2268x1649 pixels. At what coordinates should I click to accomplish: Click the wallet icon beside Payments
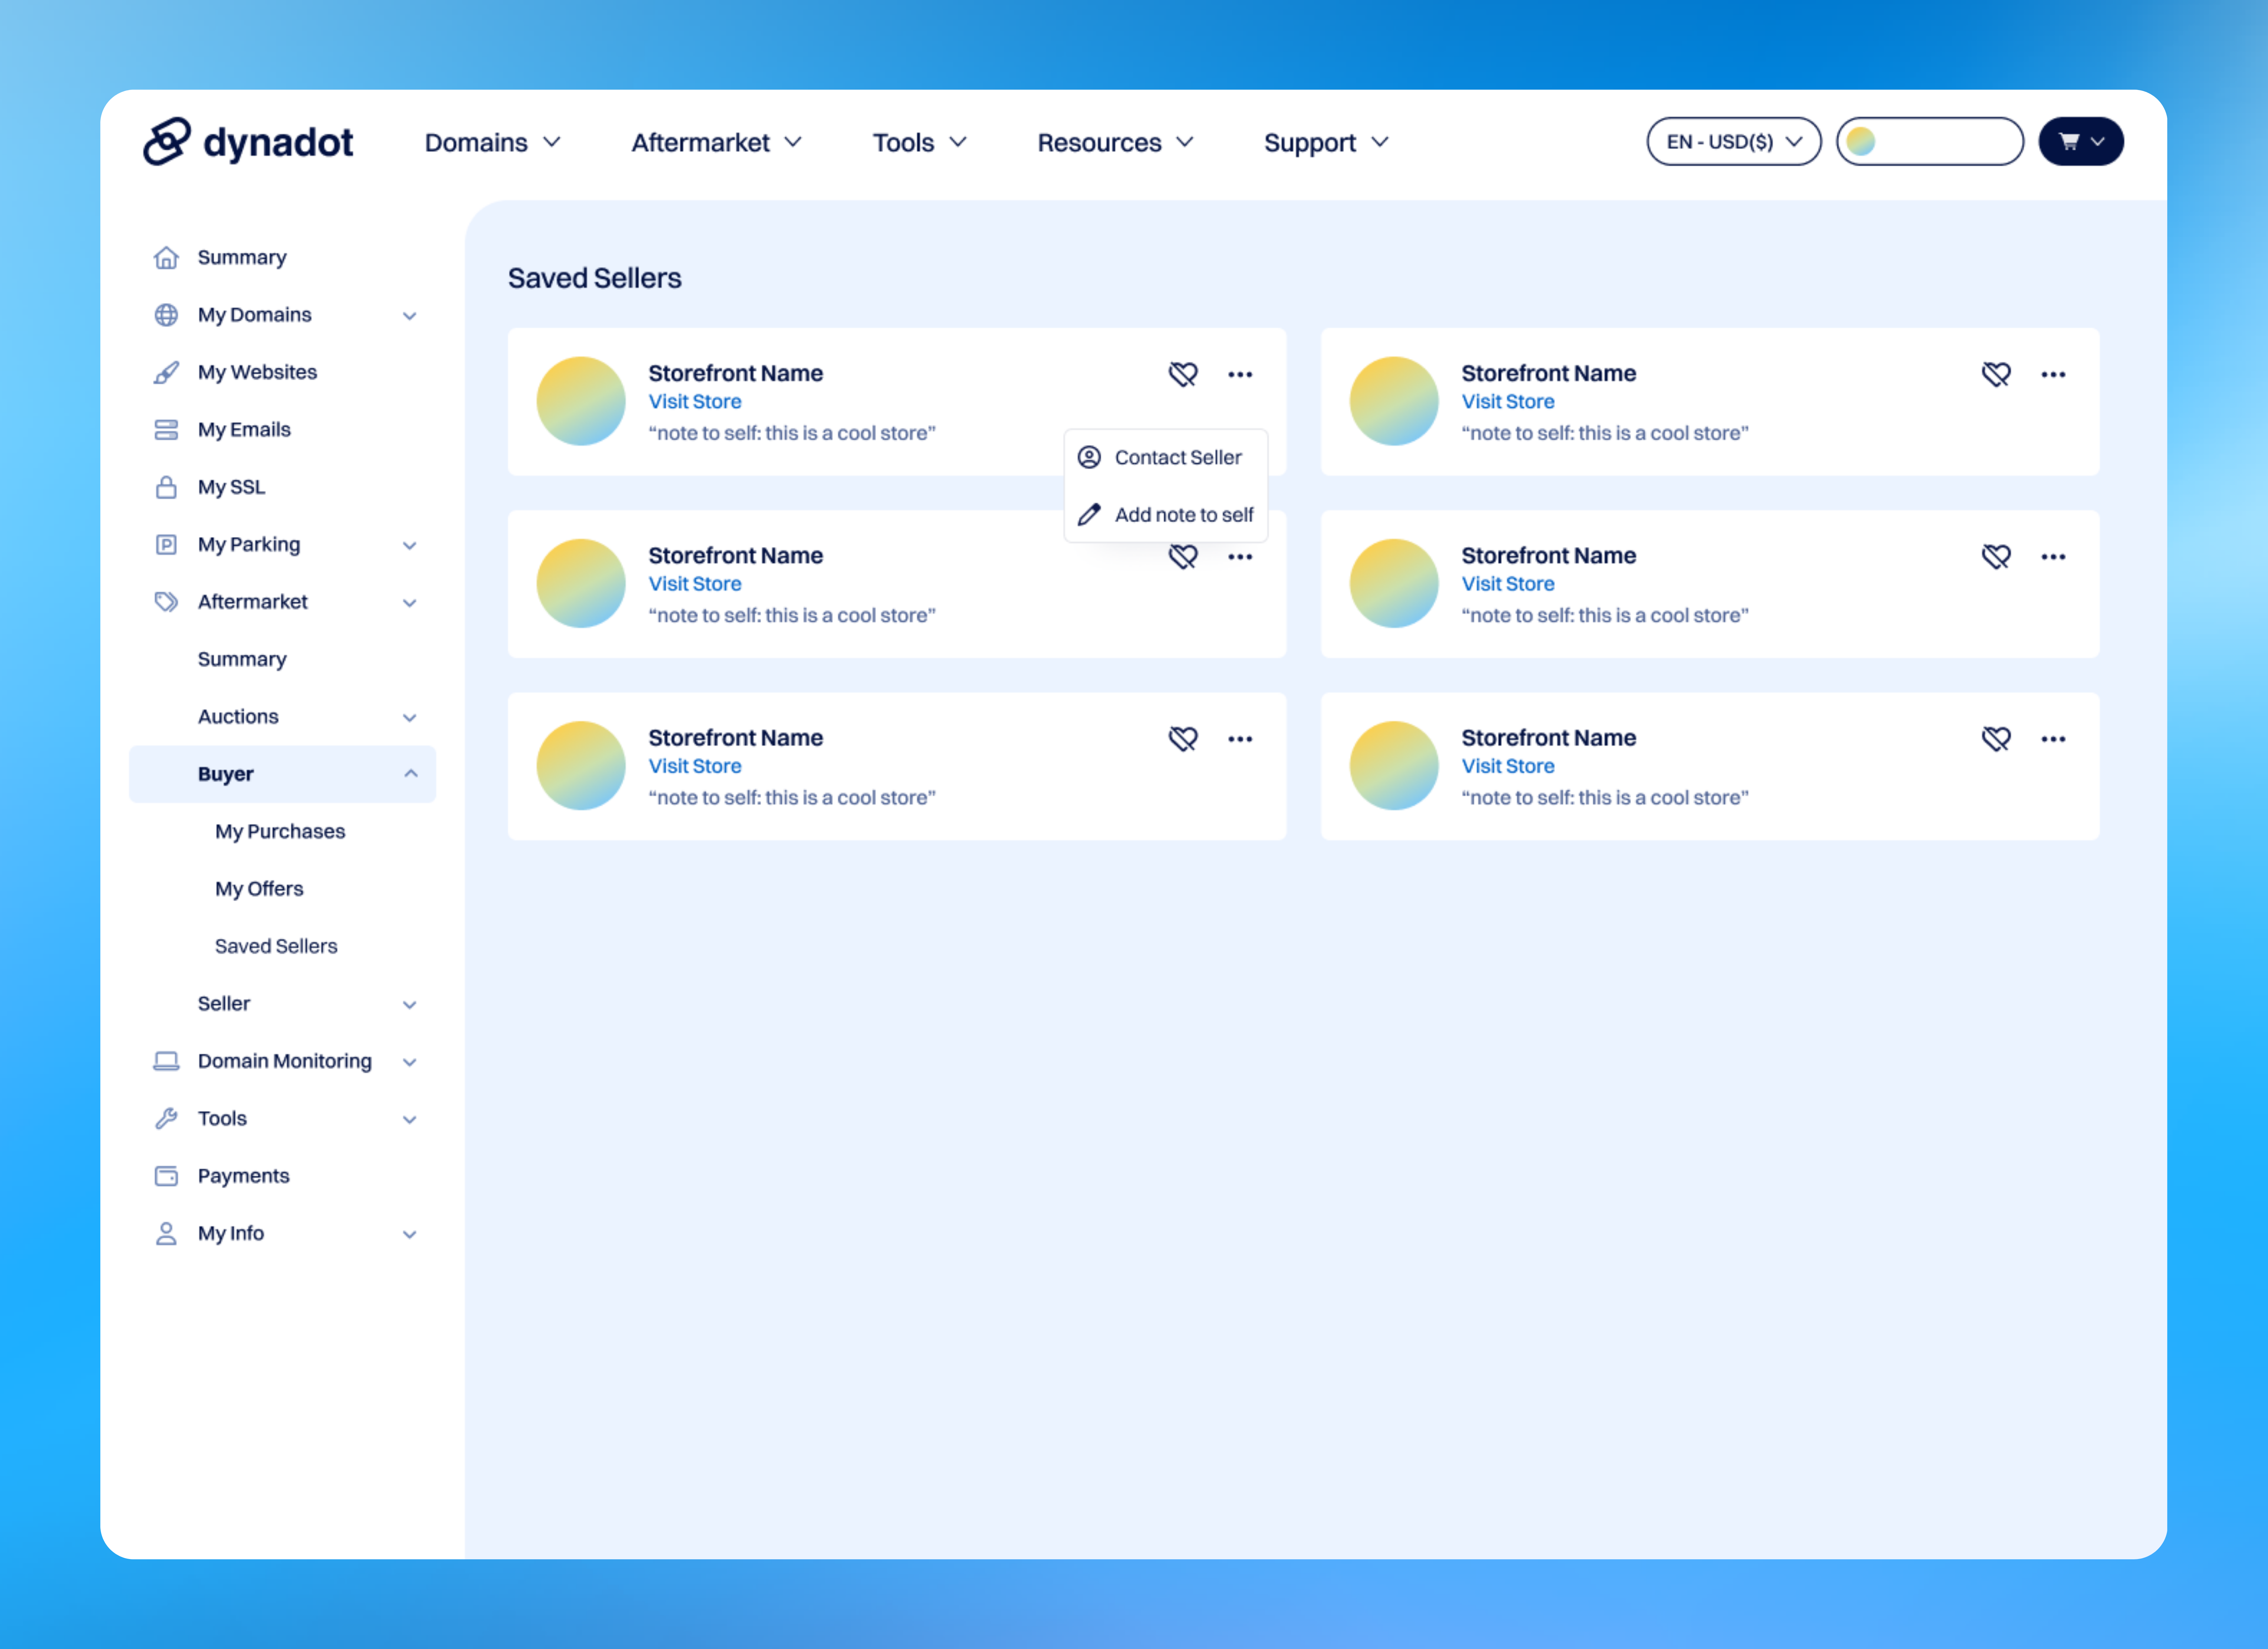click(x=166, y=1176)
